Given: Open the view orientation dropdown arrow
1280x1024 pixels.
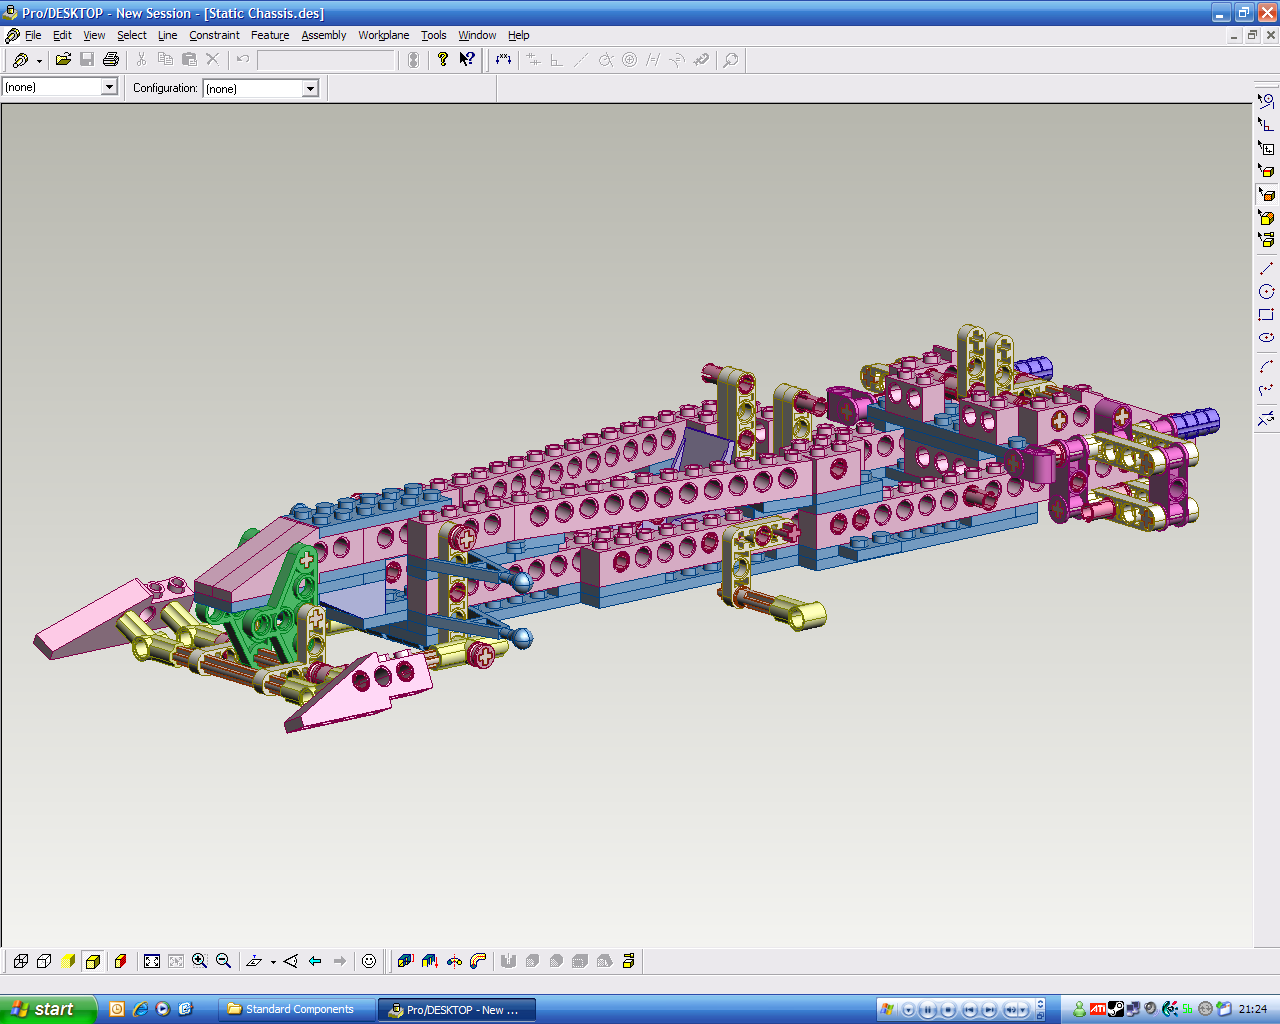Looking at the screenshot, I should [273, 962].
